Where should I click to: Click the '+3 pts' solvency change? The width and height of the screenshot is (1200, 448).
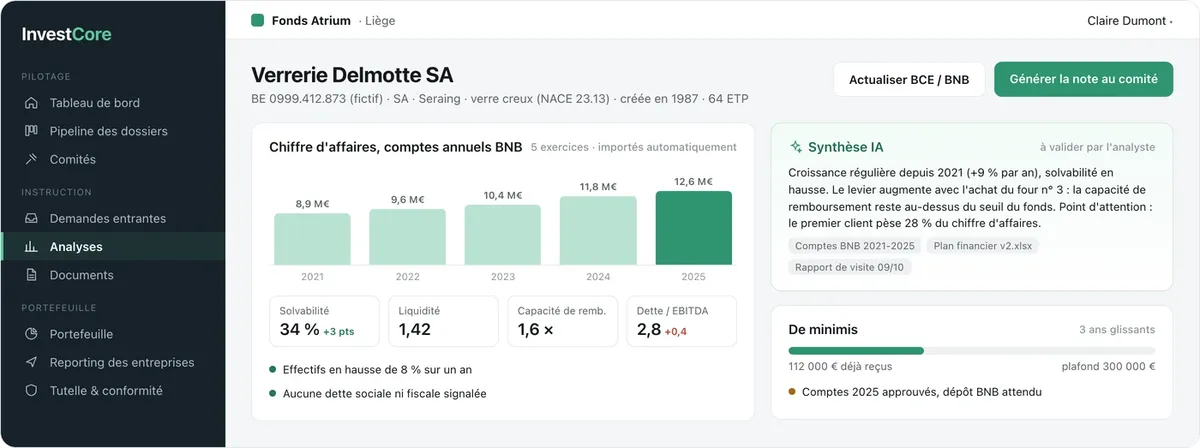click(x=339, y=331)
